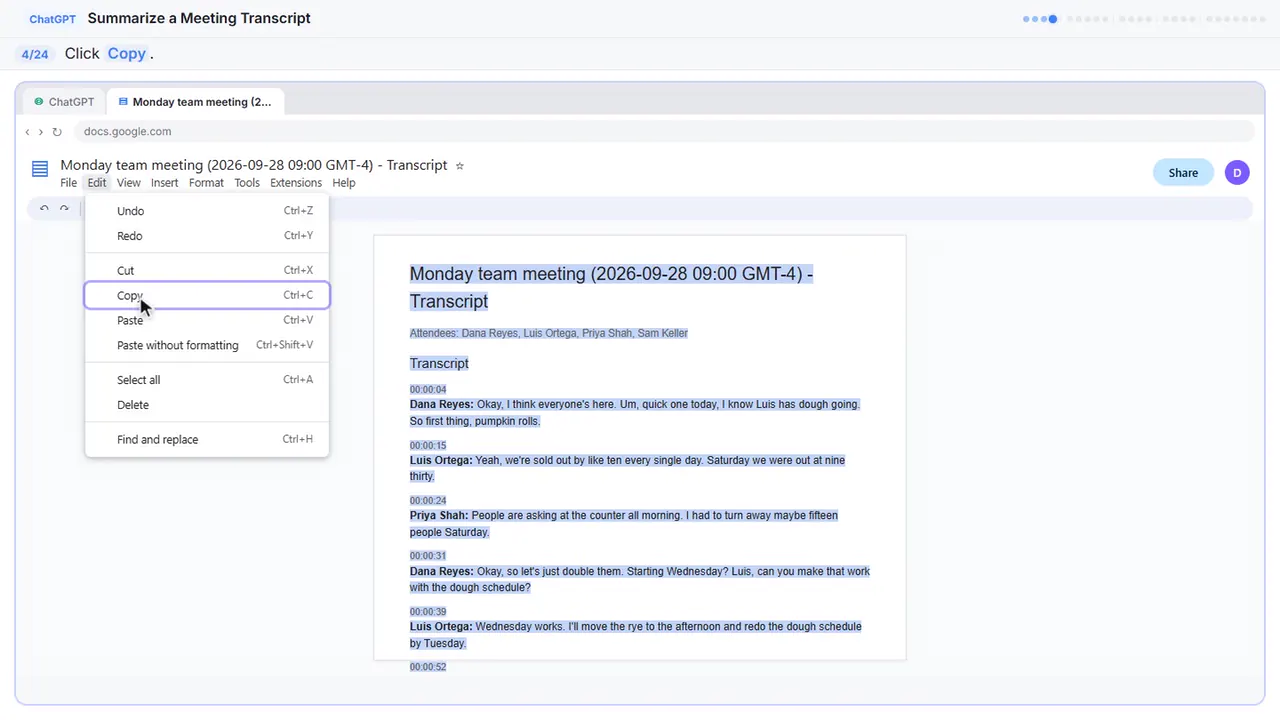Click the Share button
Viewport: 1280px width, 720px height.
point(1183,173)
